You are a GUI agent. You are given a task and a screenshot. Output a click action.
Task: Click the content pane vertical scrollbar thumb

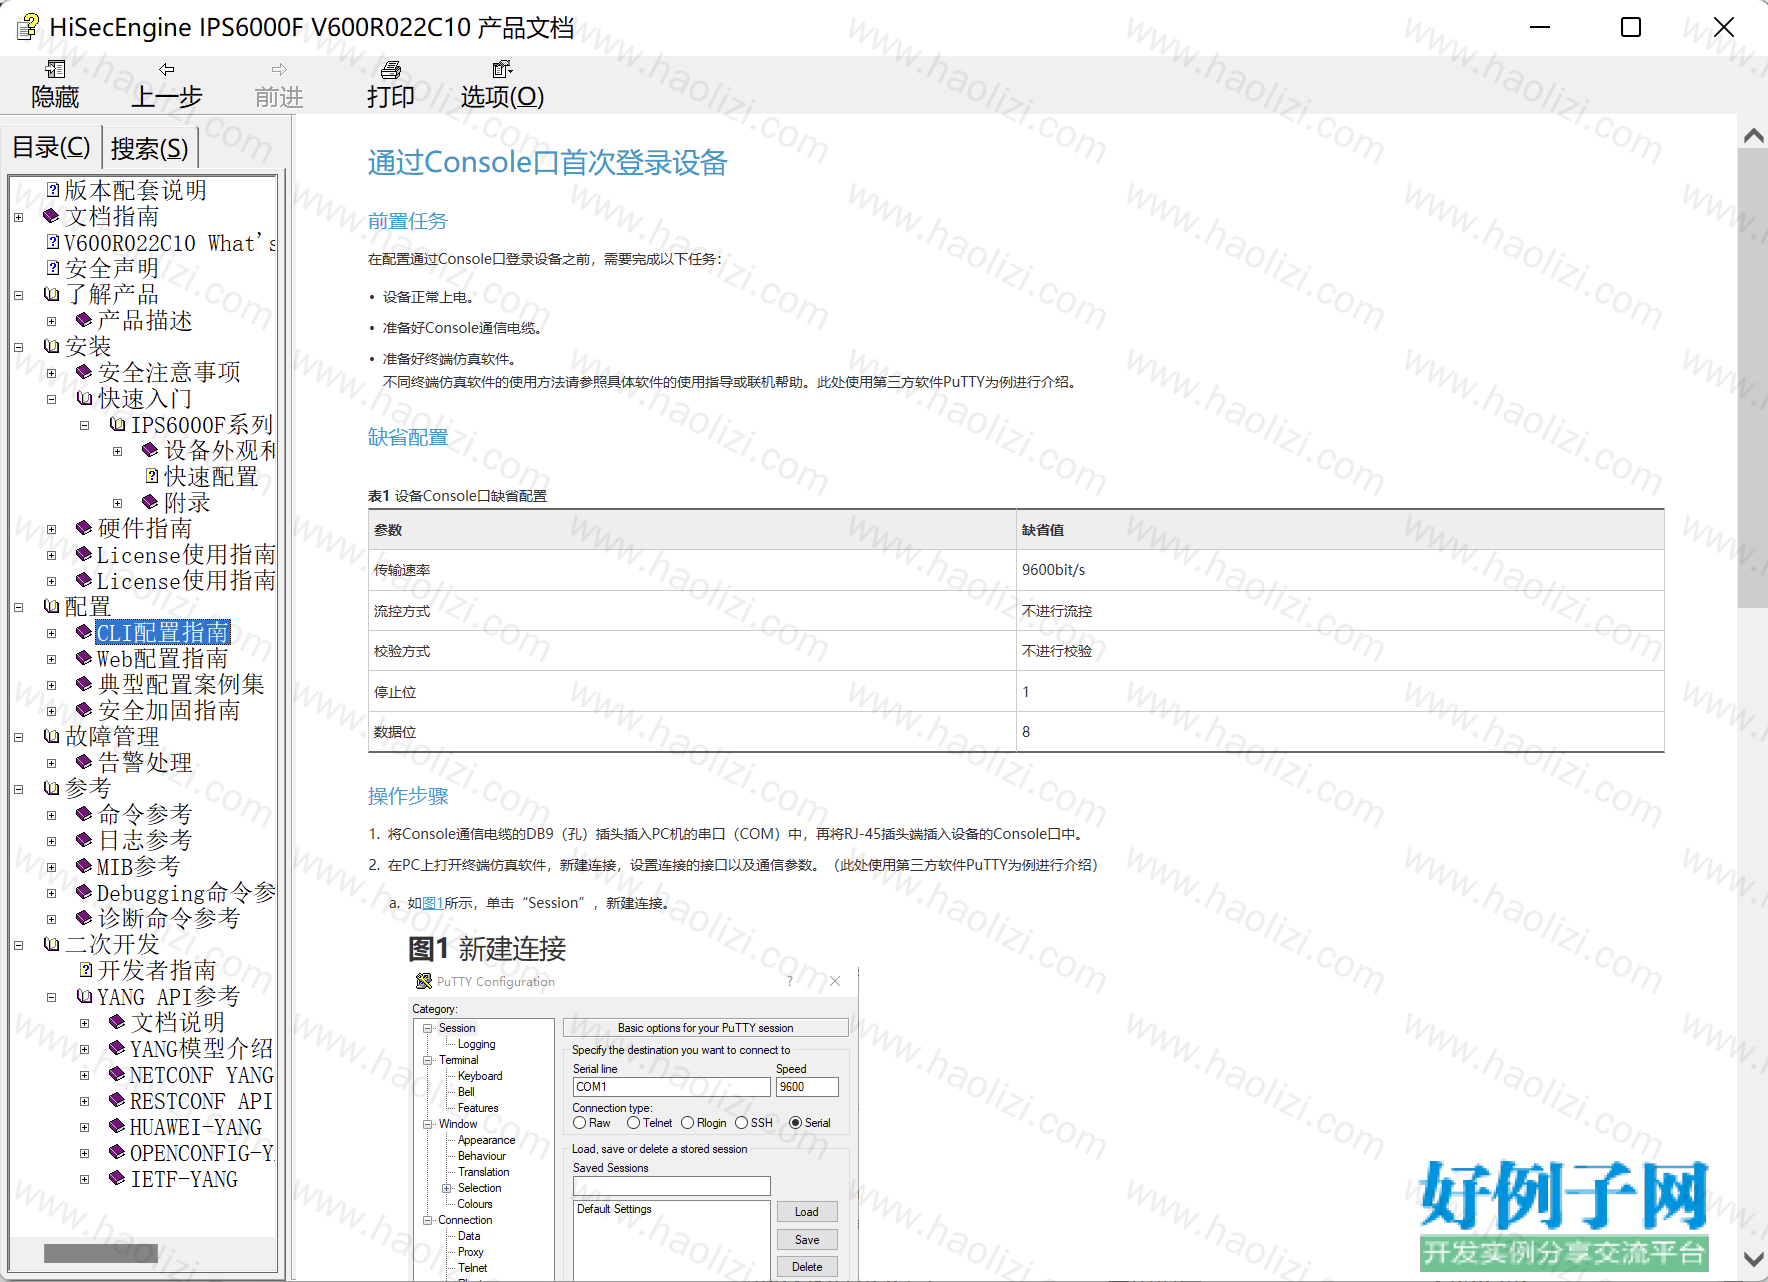1752,378
